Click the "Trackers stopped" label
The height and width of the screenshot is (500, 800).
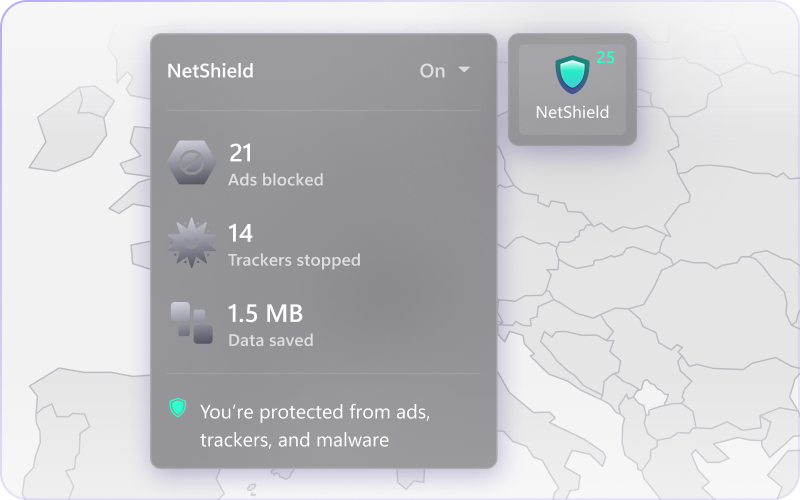294,260
